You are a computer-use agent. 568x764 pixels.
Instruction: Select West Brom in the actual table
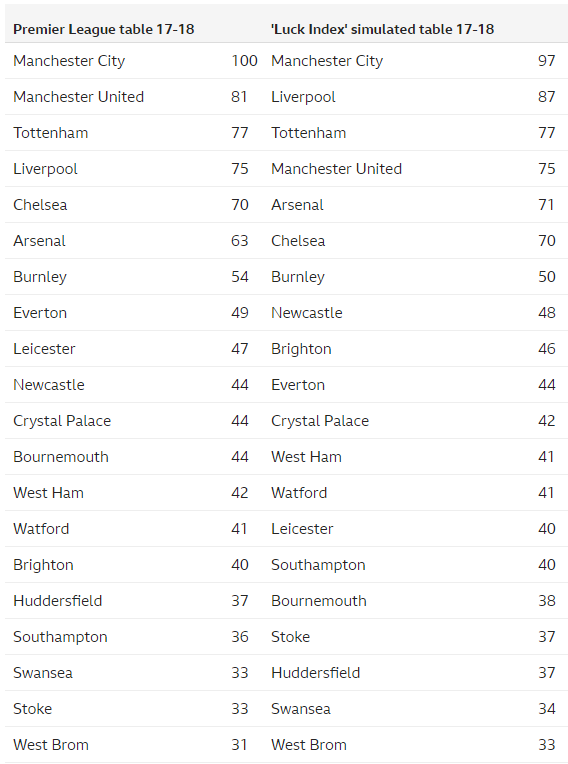(51, 745)
